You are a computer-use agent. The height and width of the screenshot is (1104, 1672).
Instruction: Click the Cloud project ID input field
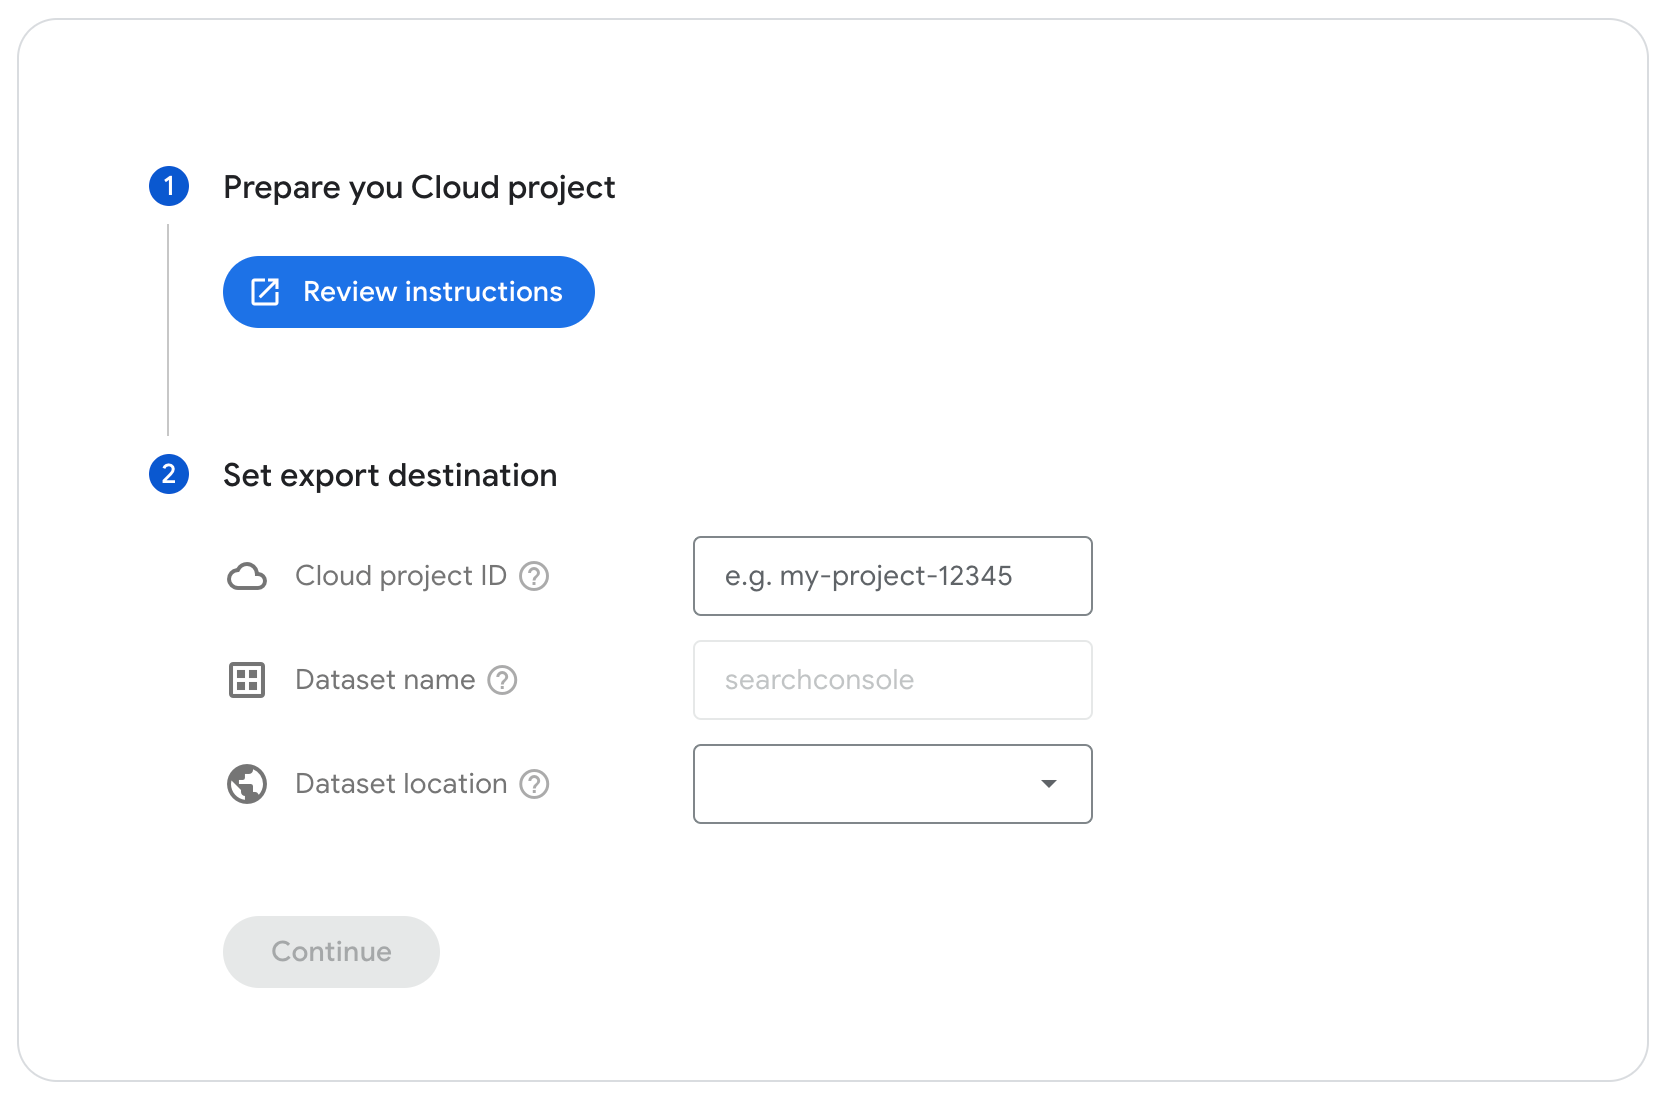[892, 576]
